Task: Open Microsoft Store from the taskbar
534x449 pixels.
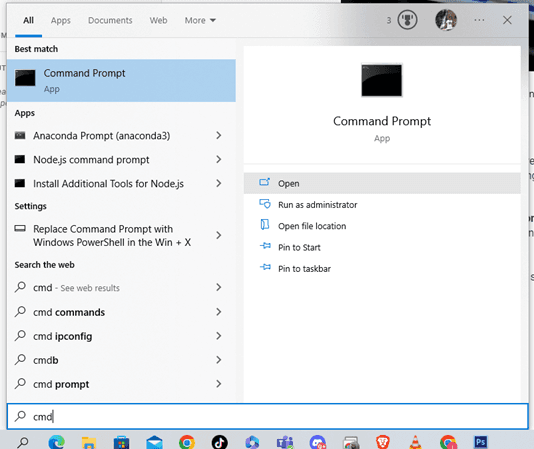Action: [x=121, y=442]
